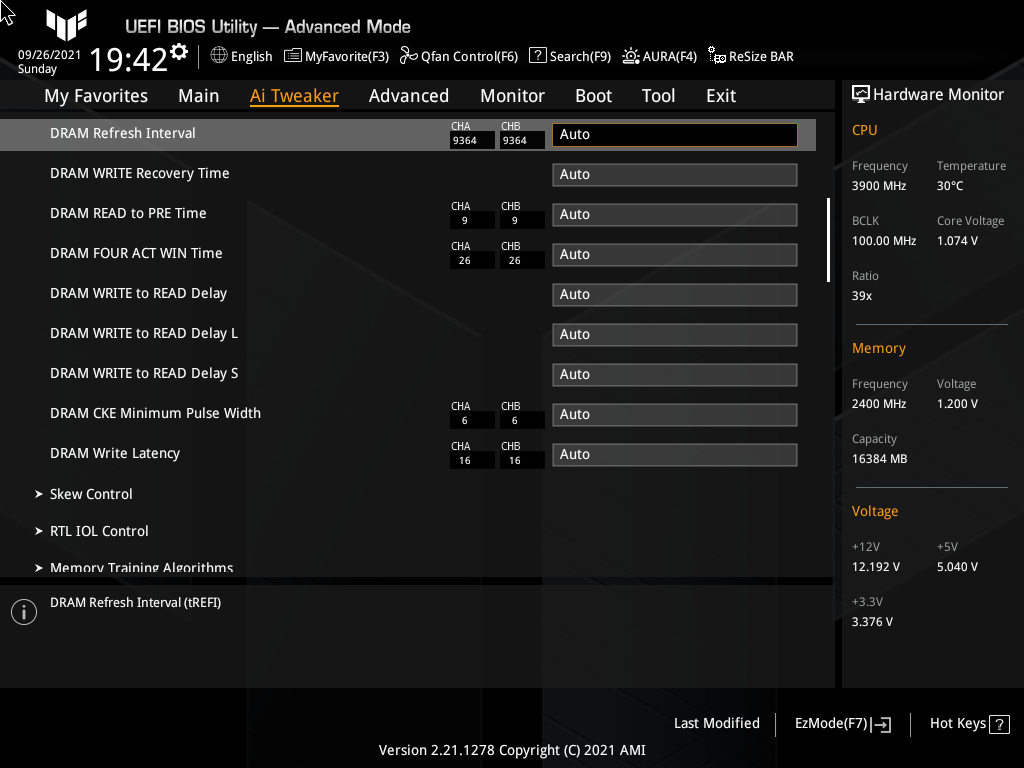The height and width of the screenshot is (768, 1024).
Task: Open the DRAM Refresh Interval dropdown
Action: [x=674, y=133]
